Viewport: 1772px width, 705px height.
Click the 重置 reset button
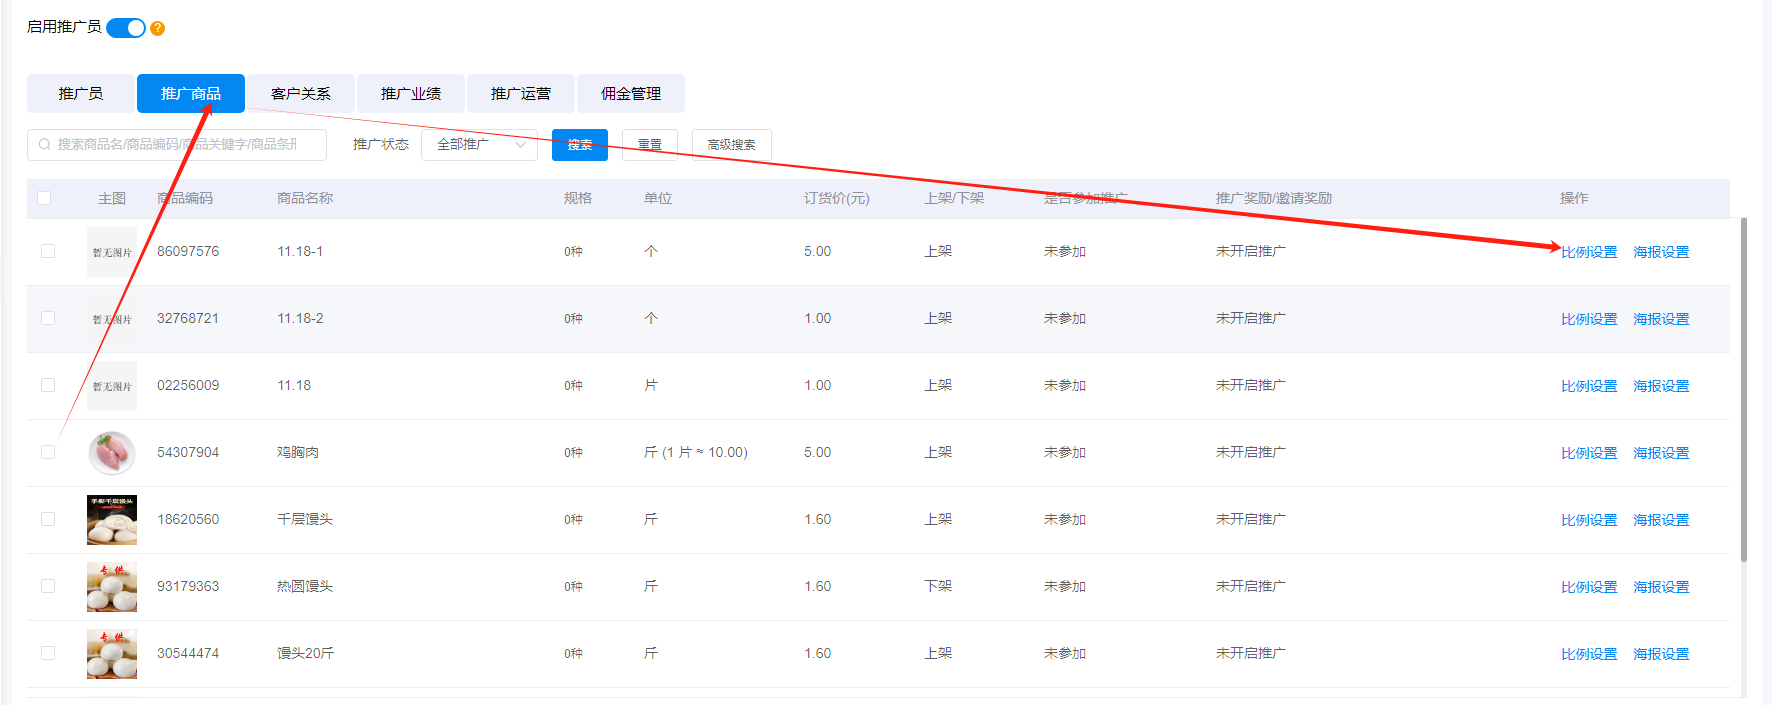point(650,145)
